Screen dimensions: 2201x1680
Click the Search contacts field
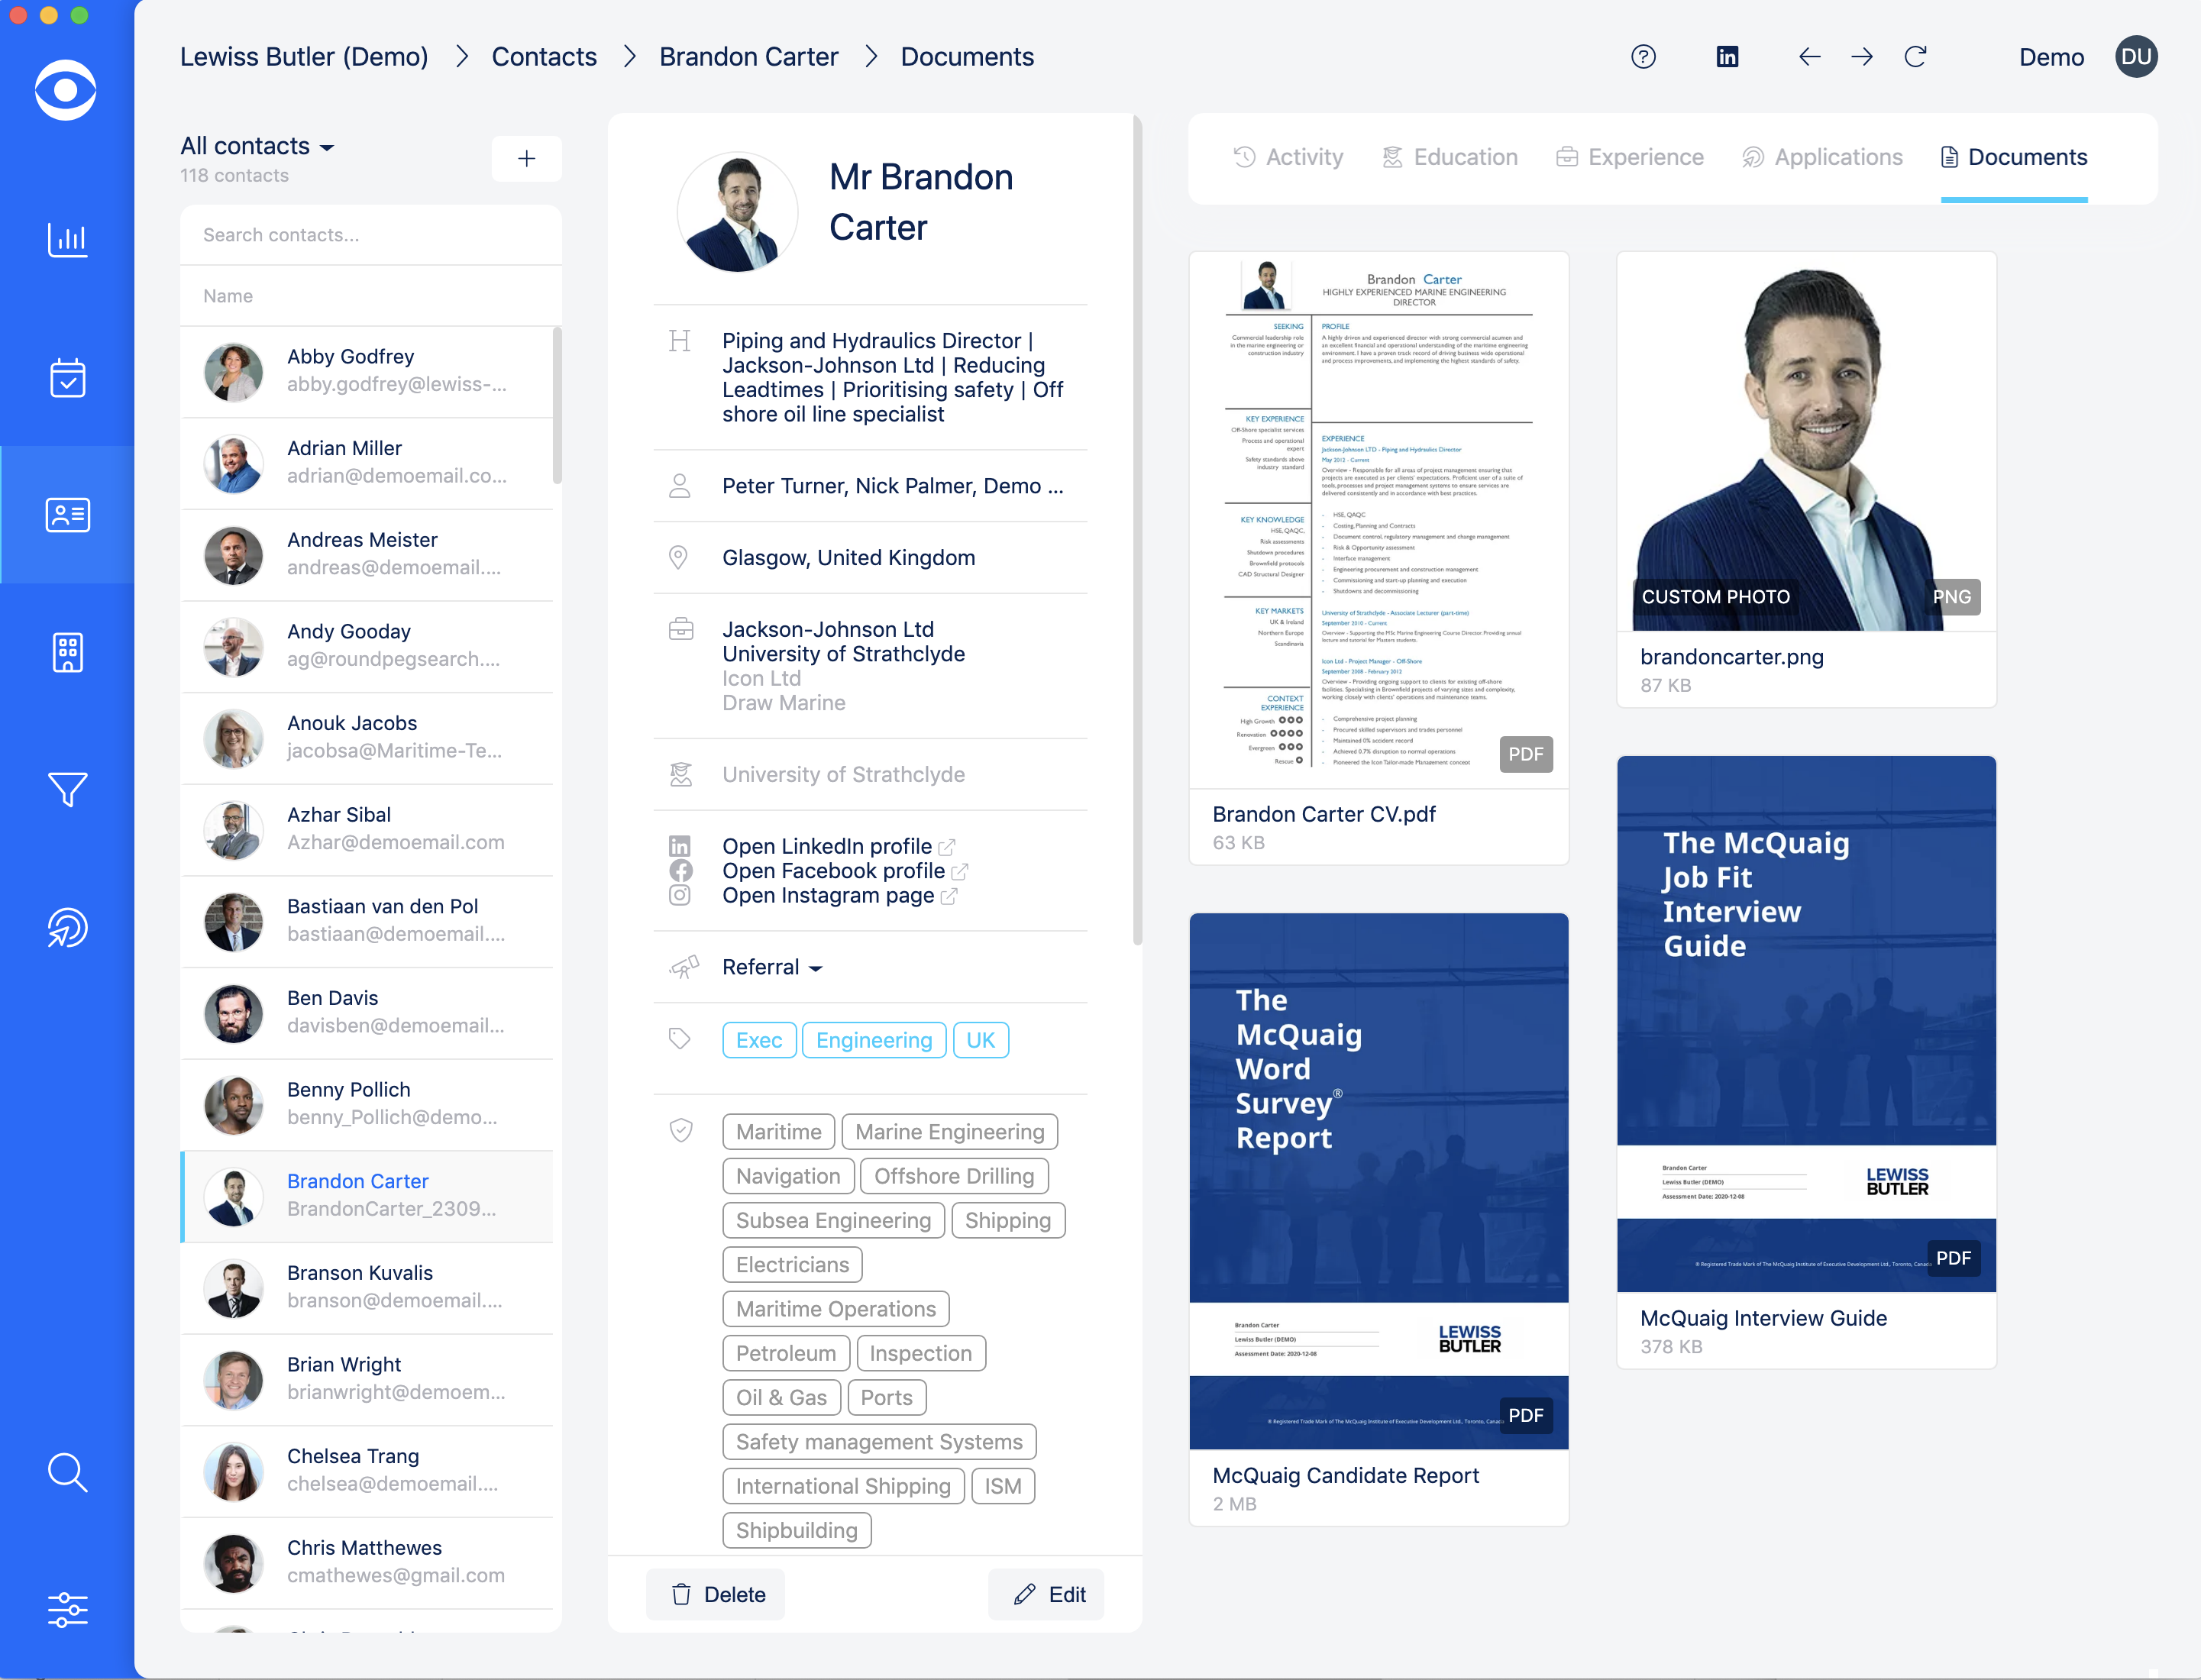370,235
